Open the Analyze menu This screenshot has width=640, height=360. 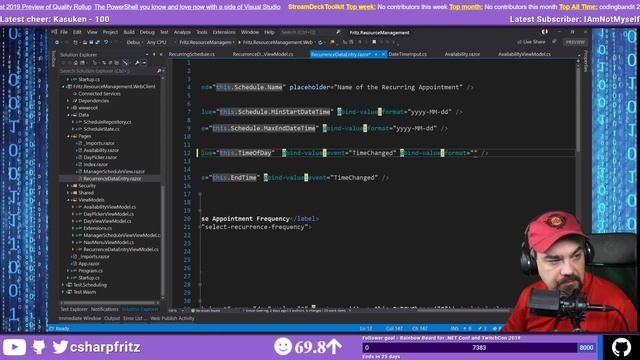pyautogui.click(x=182, y=32)
